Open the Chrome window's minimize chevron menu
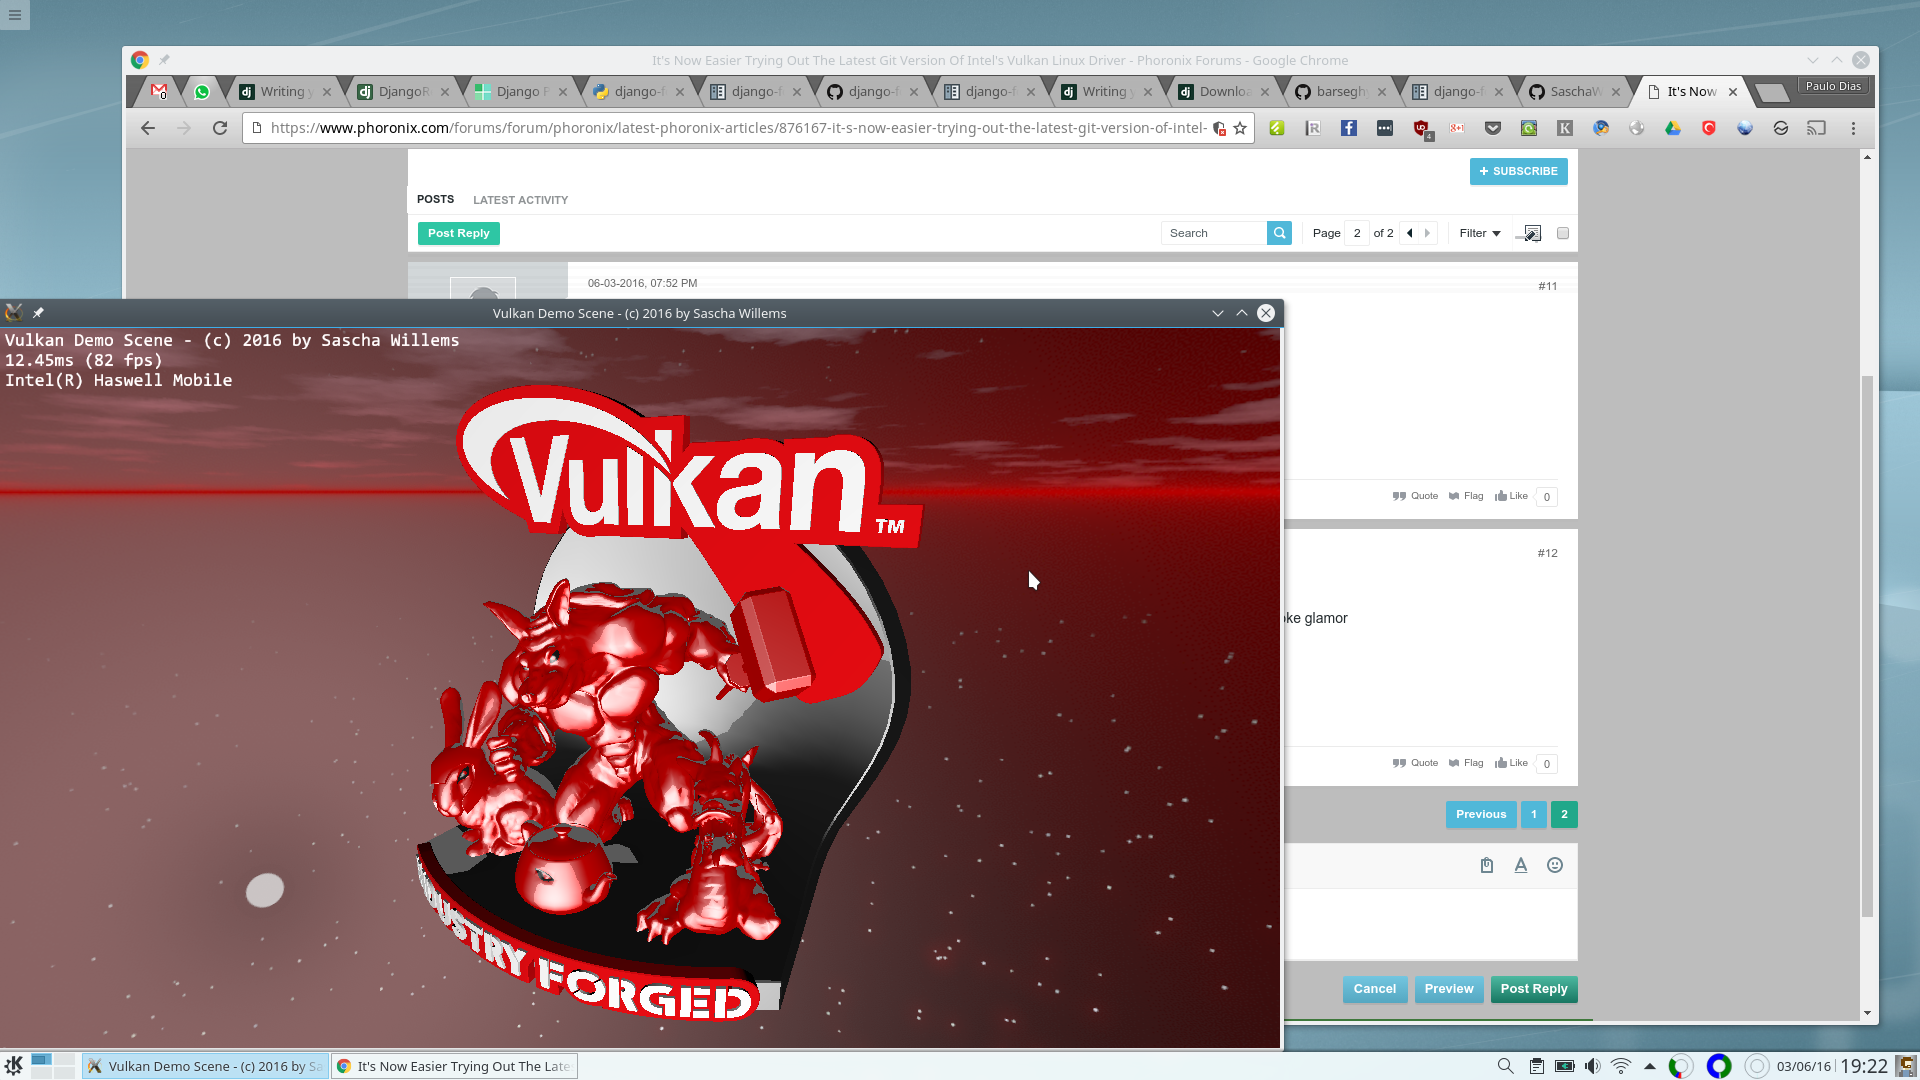The image size is (1920, 1080). tap(1813, 60)
